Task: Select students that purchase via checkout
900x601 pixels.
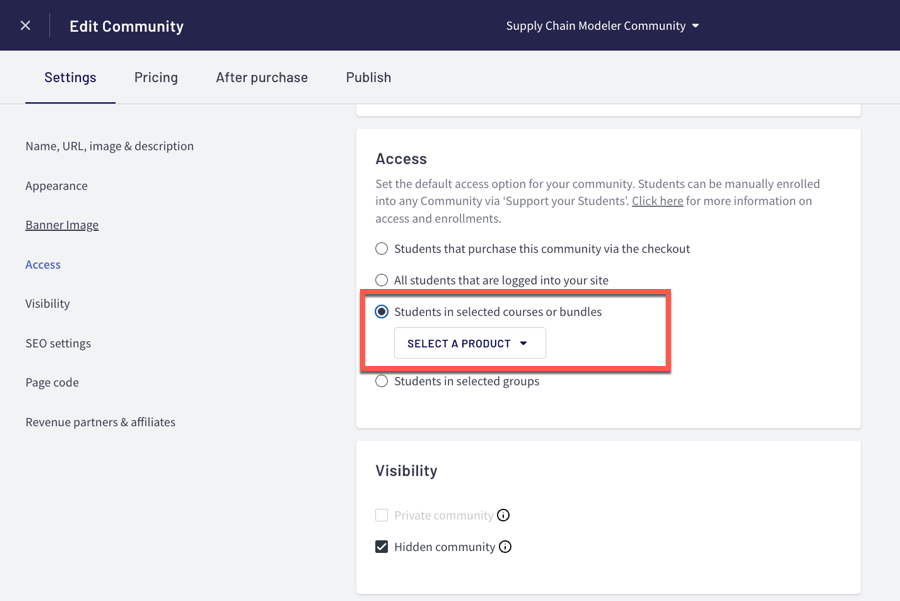Action: click(x=382, y=249)
